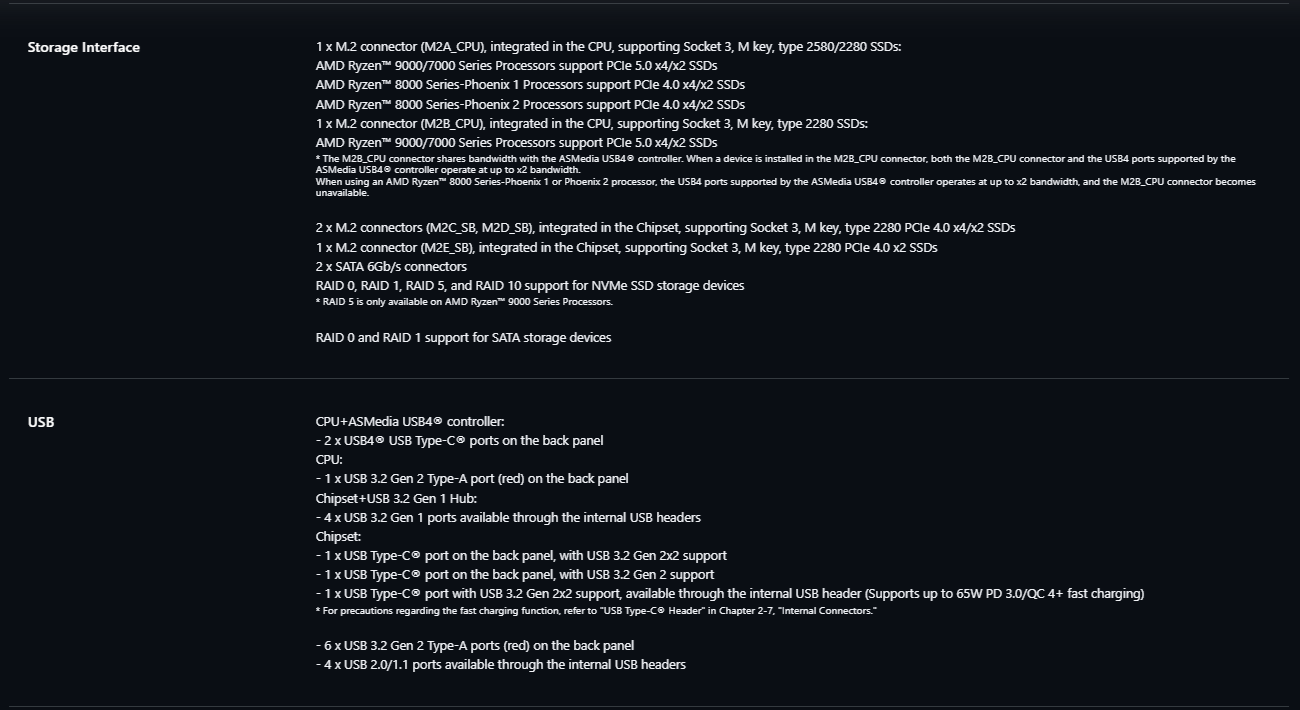Screen dimensions: 1300x710
Task: Click the CPU+ASMedia USB4 controller label
Action: click(x=410, y=422)
